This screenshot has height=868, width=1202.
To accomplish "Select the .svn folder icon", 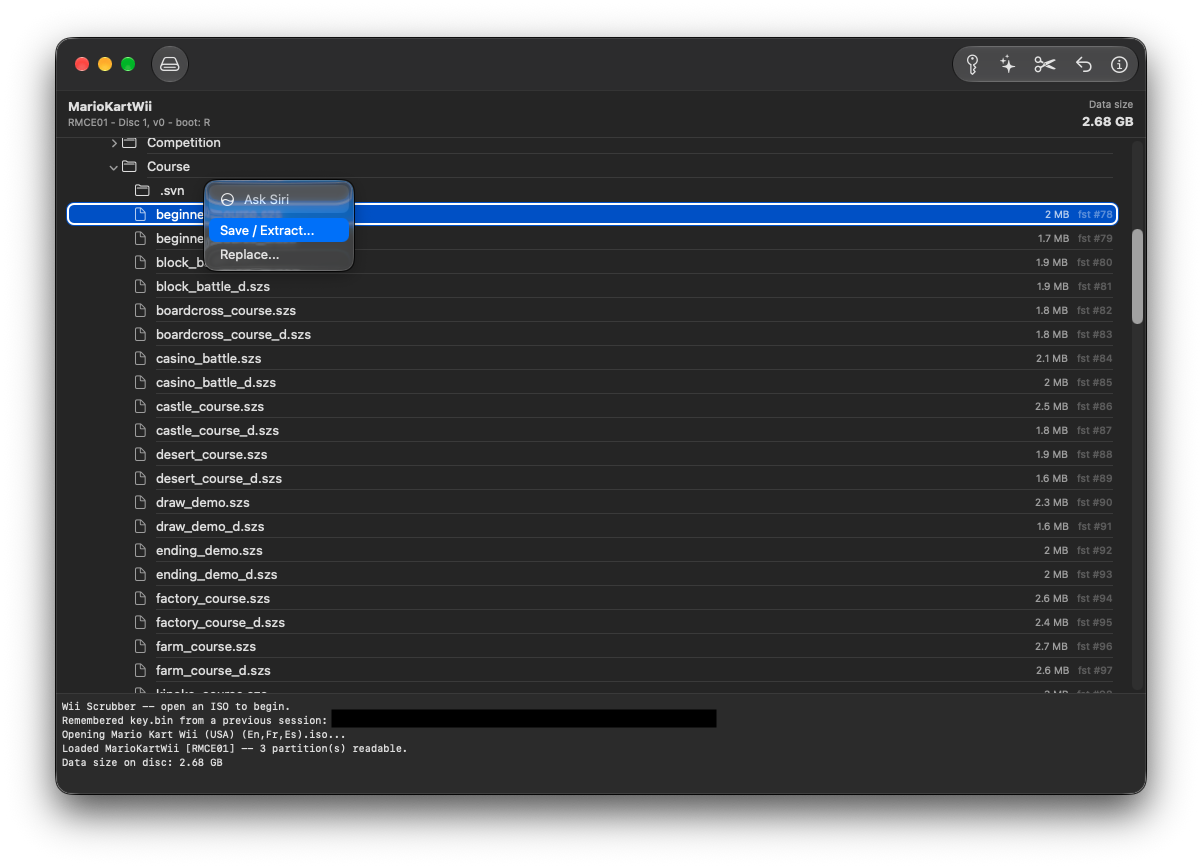I will click(x=141, y=191).
